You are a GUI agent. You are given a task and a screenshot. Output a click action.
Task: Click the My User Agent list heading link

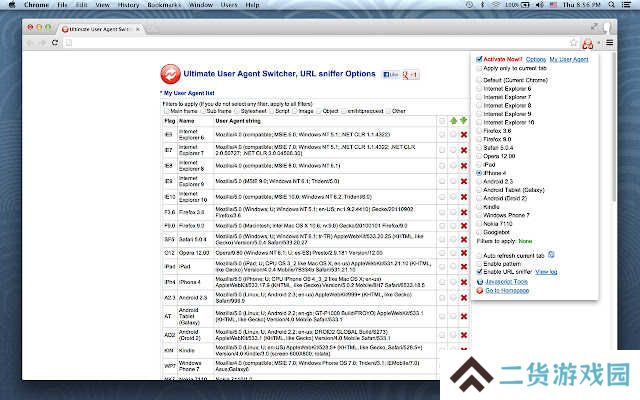coord(189,93)
